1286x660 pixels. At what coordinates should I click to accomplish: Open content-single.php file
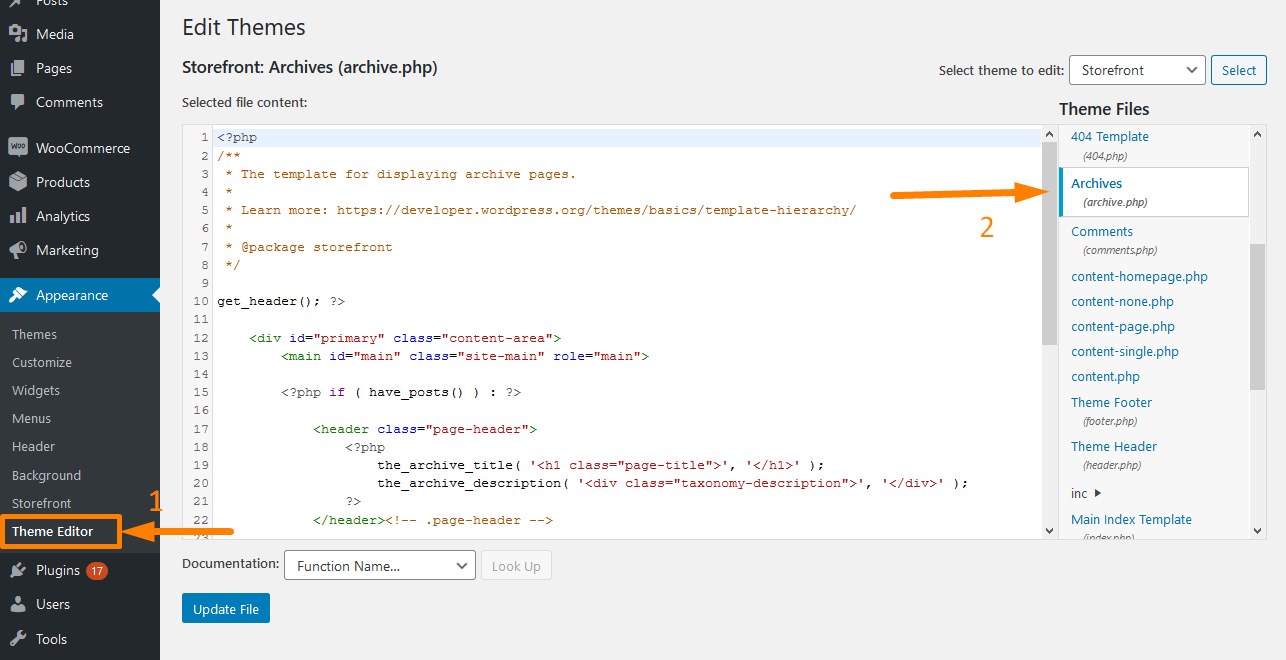[x=1125, y=352]
